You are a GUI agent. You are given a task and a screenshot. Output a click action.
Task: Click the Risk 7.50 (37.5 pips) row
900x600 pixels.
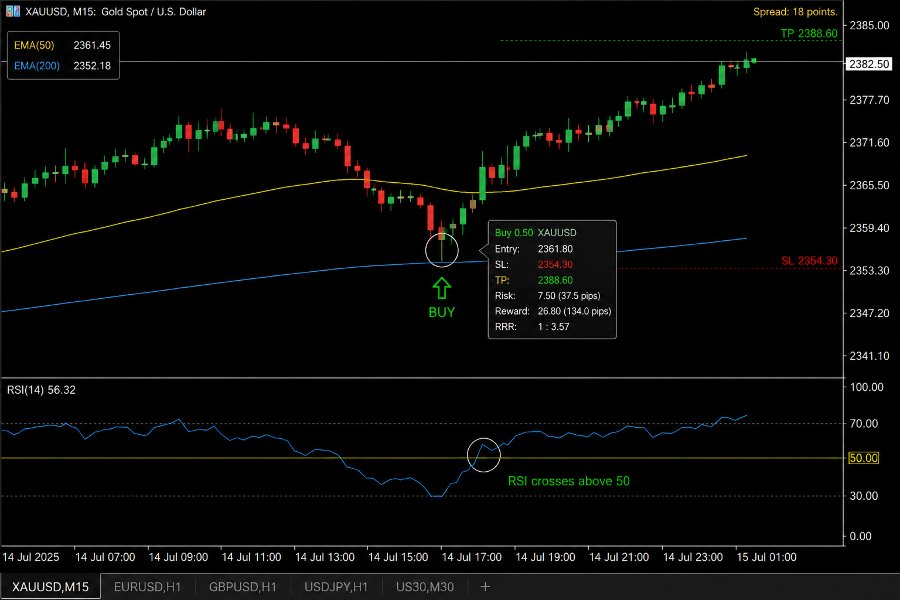point(548,296)
